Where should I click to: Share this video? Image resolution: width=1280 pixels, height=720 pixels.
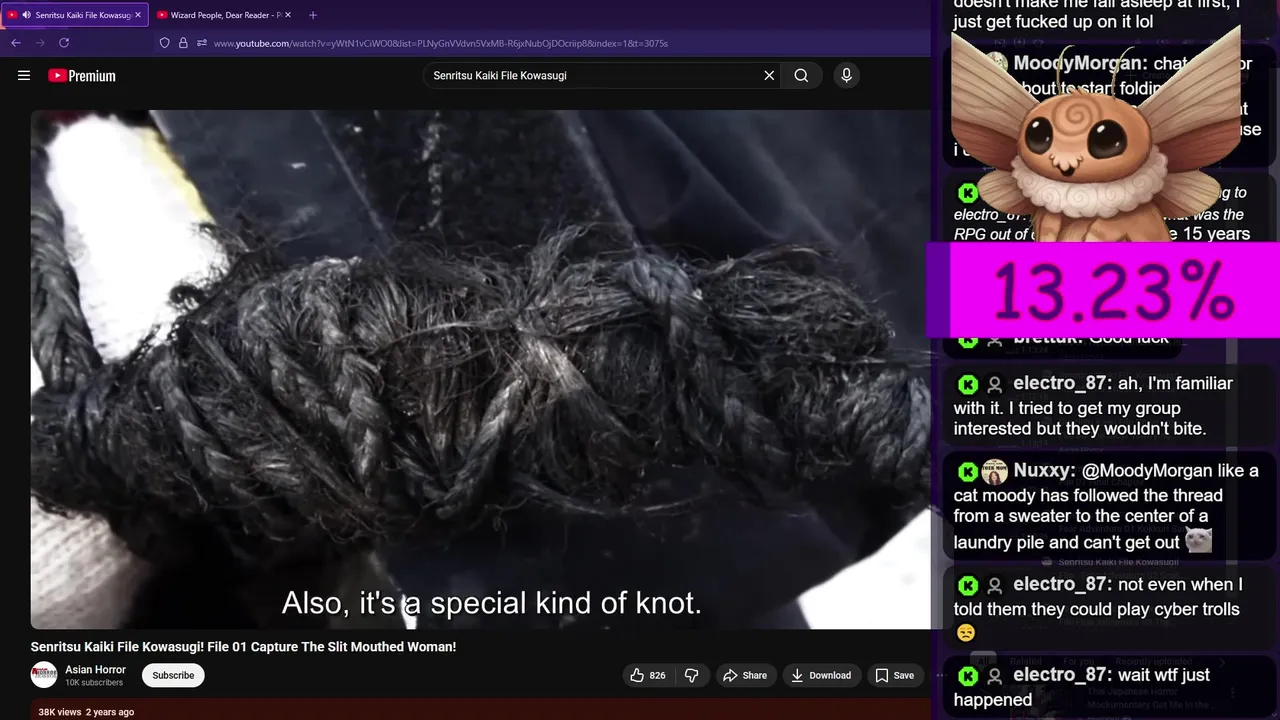click(x=745, y=675)
